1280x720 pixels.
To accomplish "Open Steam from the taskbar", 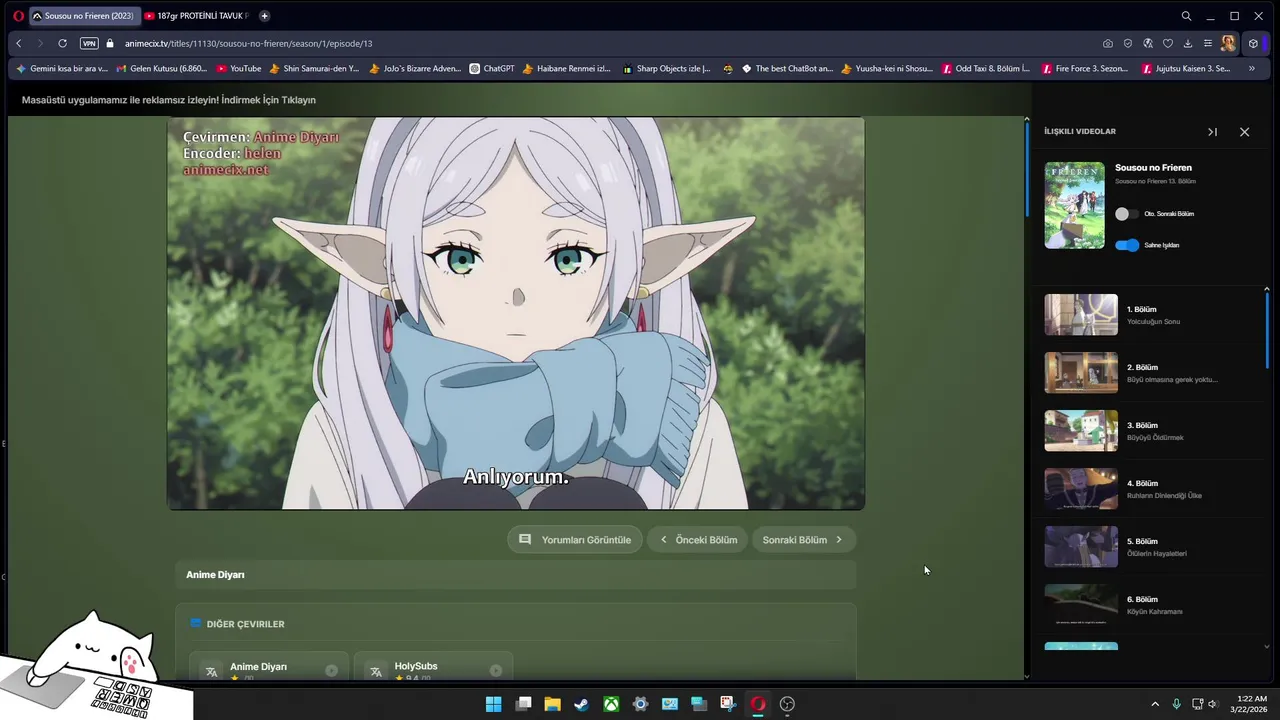I will click(581, 704).
